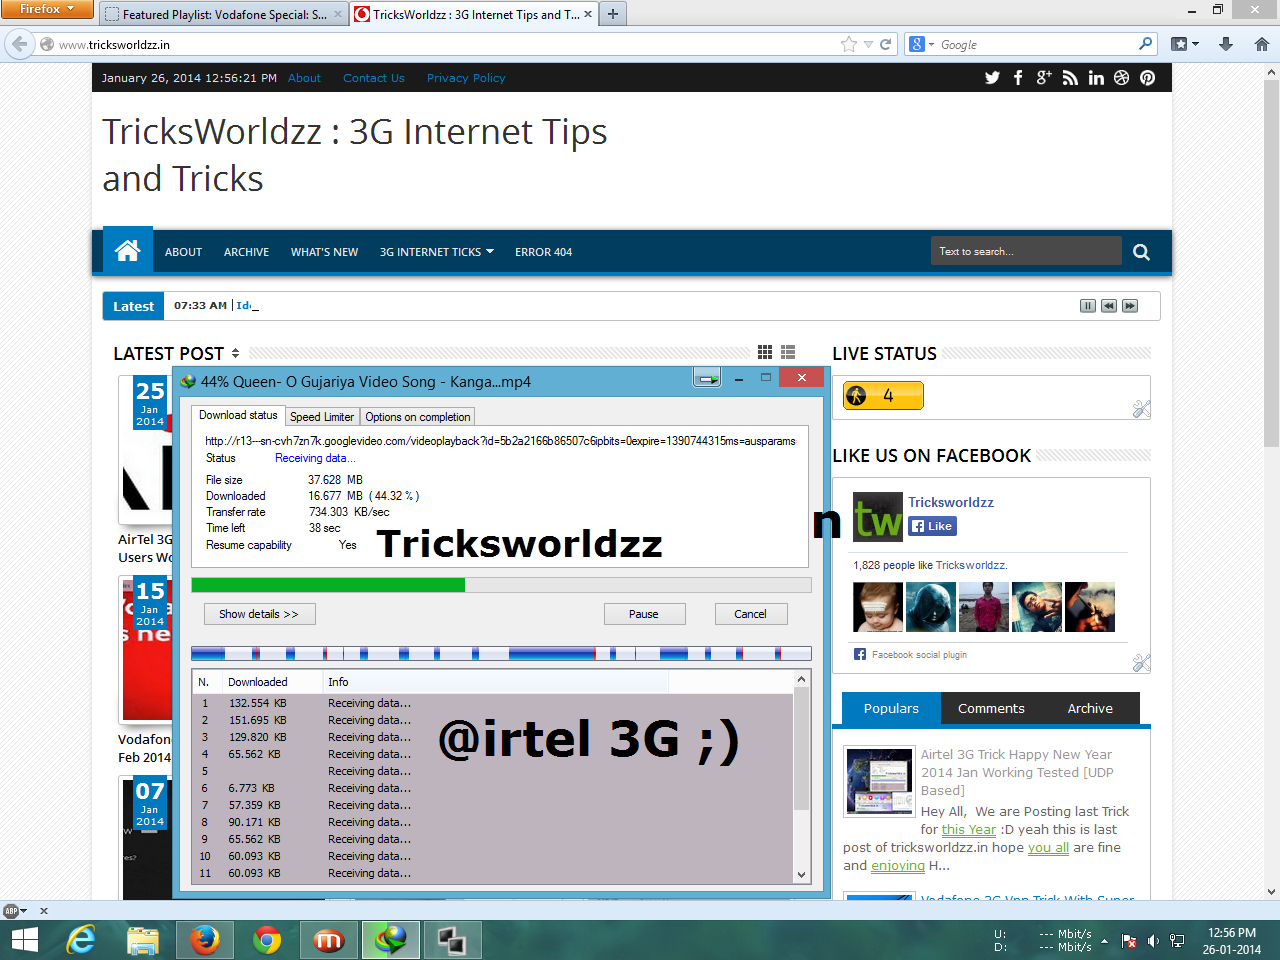Pause the video download

(644, 614)
